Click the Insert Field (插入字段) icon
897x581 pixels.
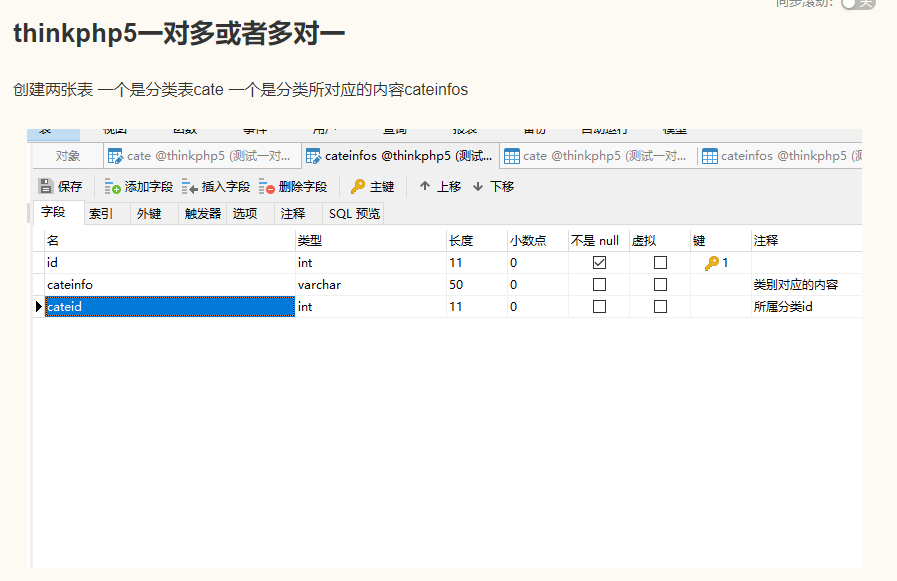coord(190,186)
